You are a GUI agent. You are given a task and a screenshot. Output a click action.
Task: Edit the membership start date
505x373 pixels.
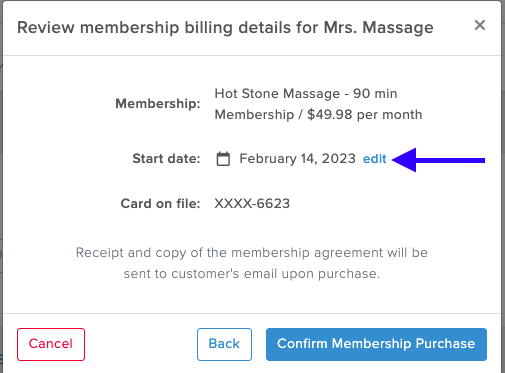(375, 159)
